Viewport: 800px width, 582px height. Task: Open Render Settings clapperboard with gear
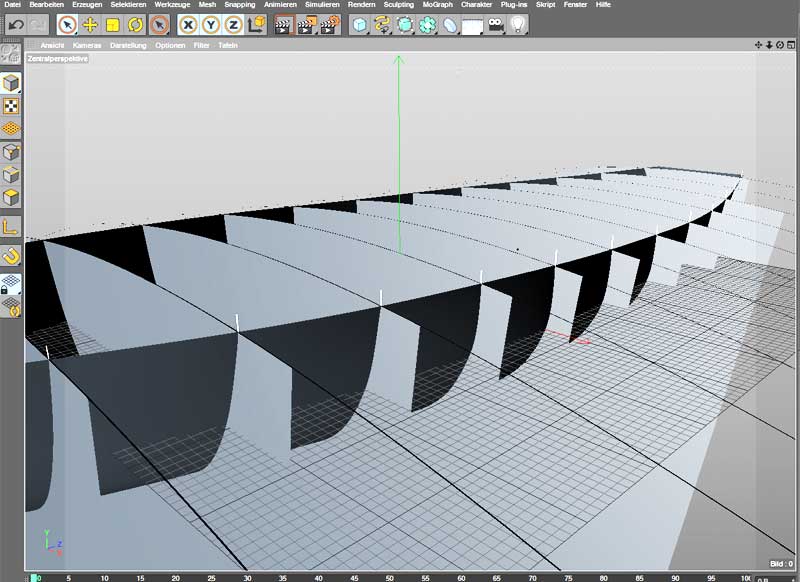[330, 24]
